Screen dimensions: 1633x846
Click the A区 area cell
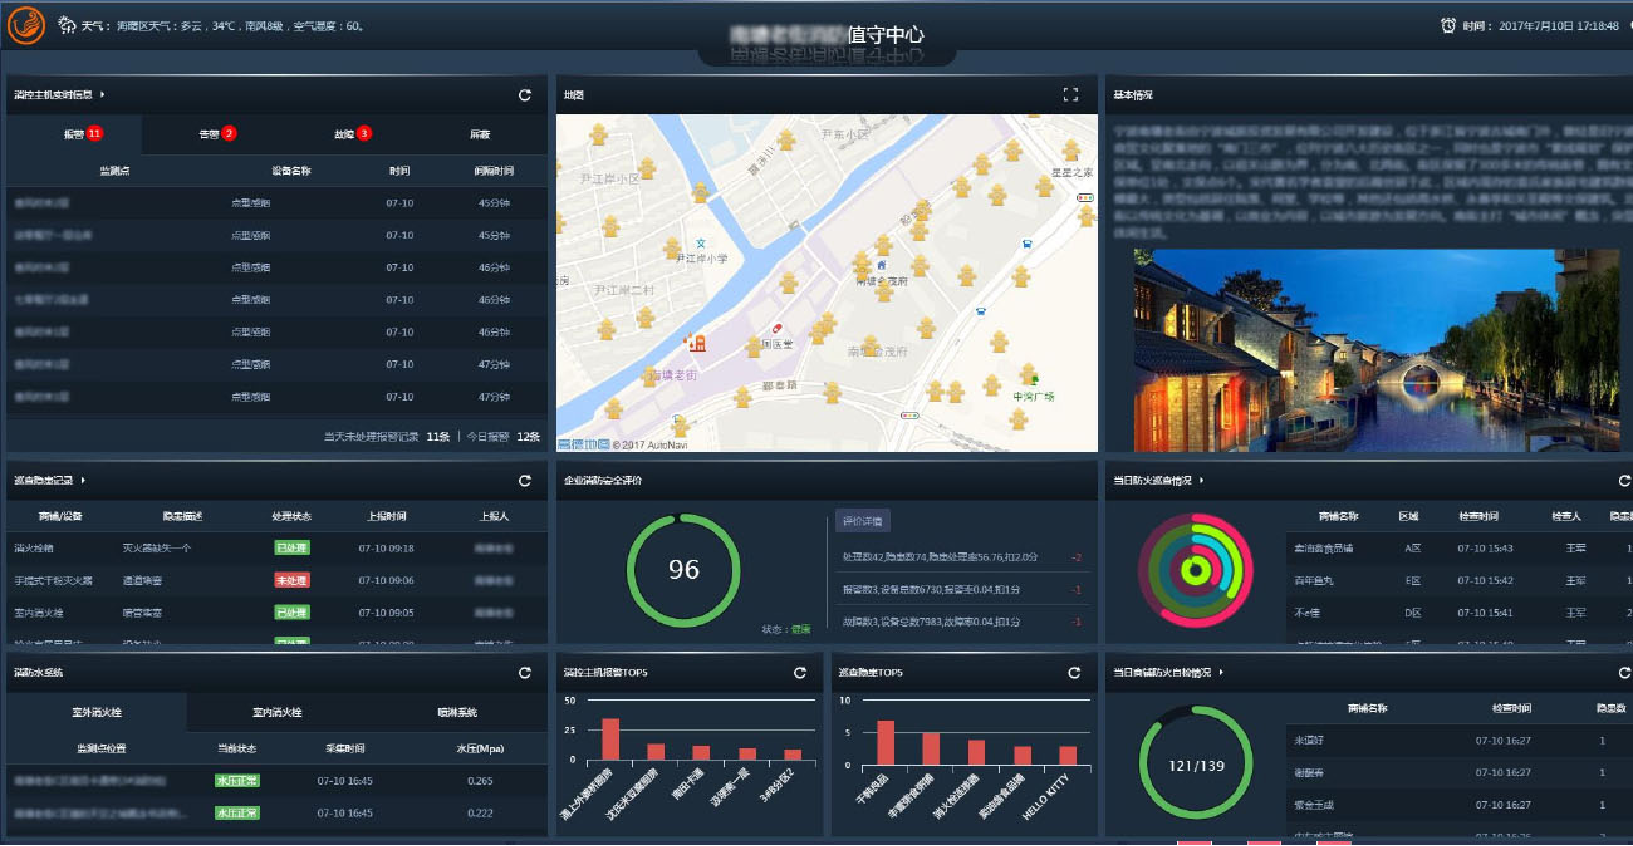1413,548
